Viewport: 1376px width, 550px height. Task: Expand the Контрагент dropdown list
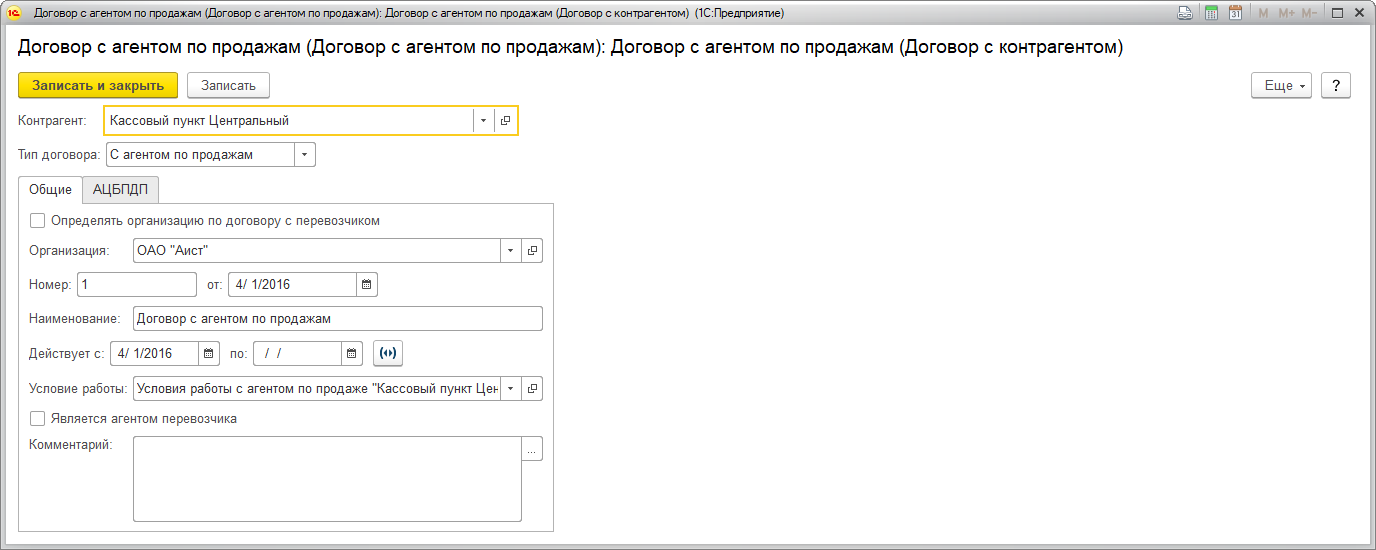(x=483, y=121)
